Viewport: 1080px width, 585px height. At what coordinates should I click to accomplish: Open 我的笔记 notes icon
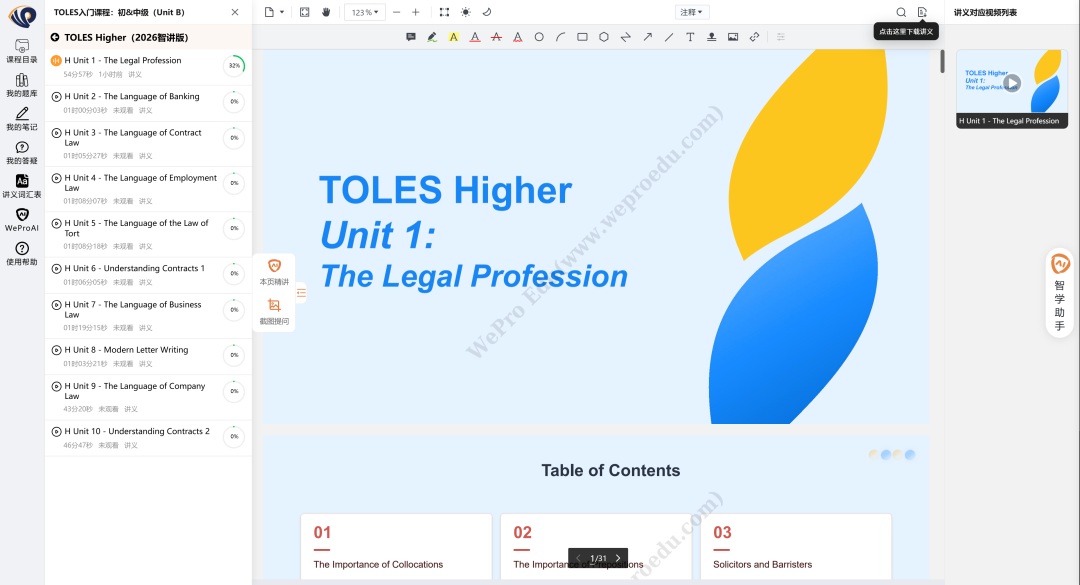pyautogui.click(x=21, y=119)
